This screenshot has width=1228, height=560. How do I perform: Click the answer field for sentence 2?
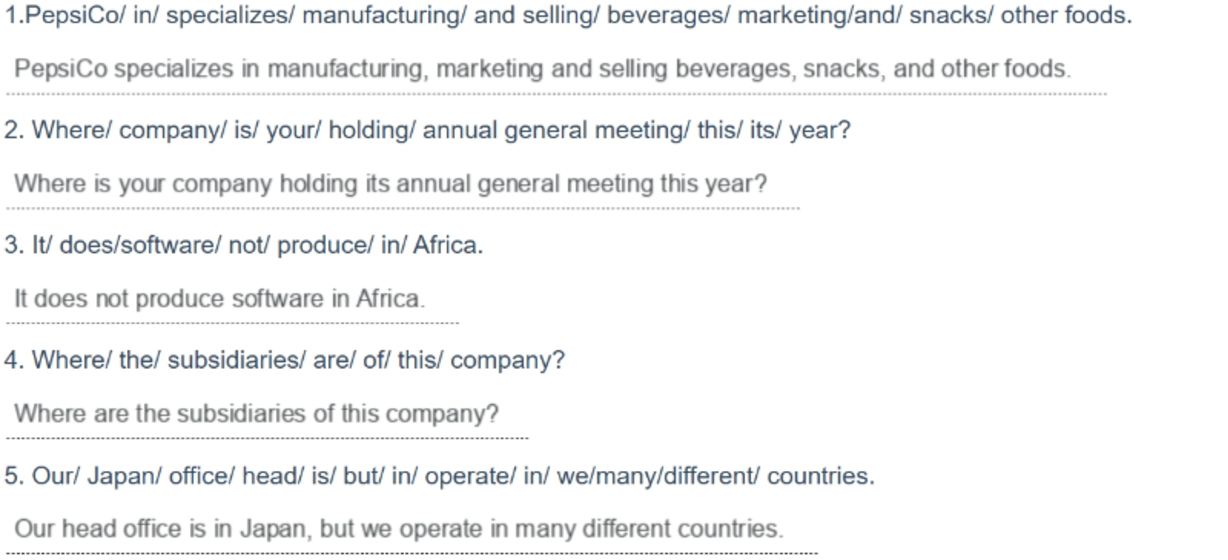tap(402, 185)
